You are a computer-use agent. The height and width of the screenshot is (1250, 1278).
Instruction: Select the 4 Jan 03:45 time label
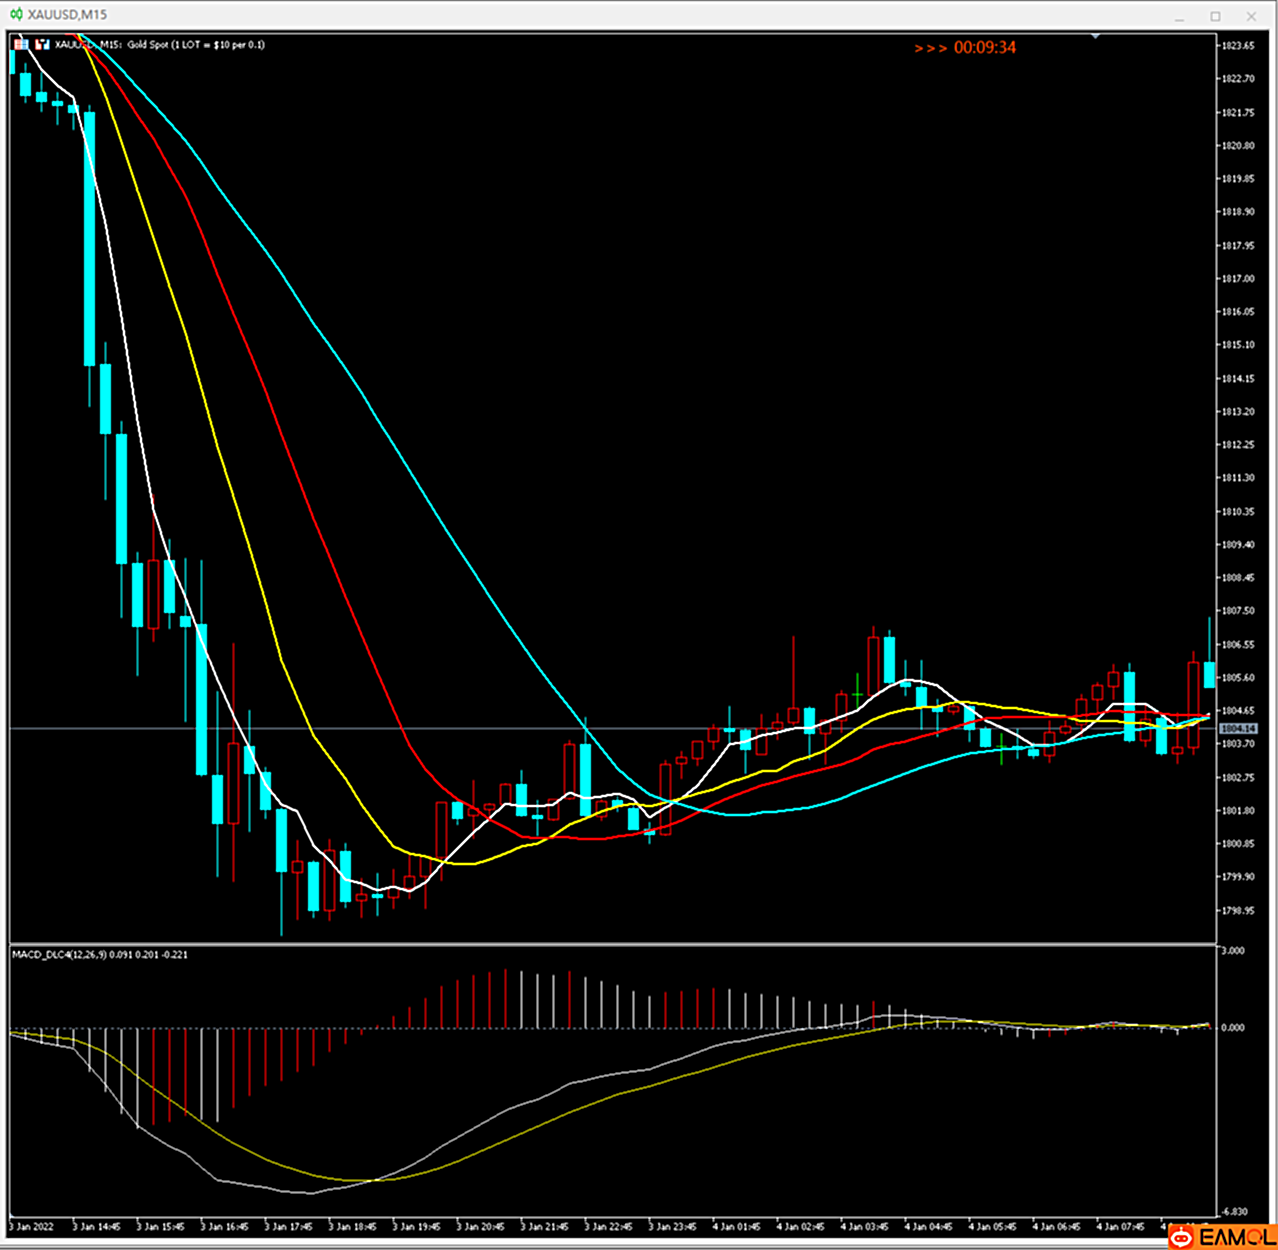(x=864, y=1226)
